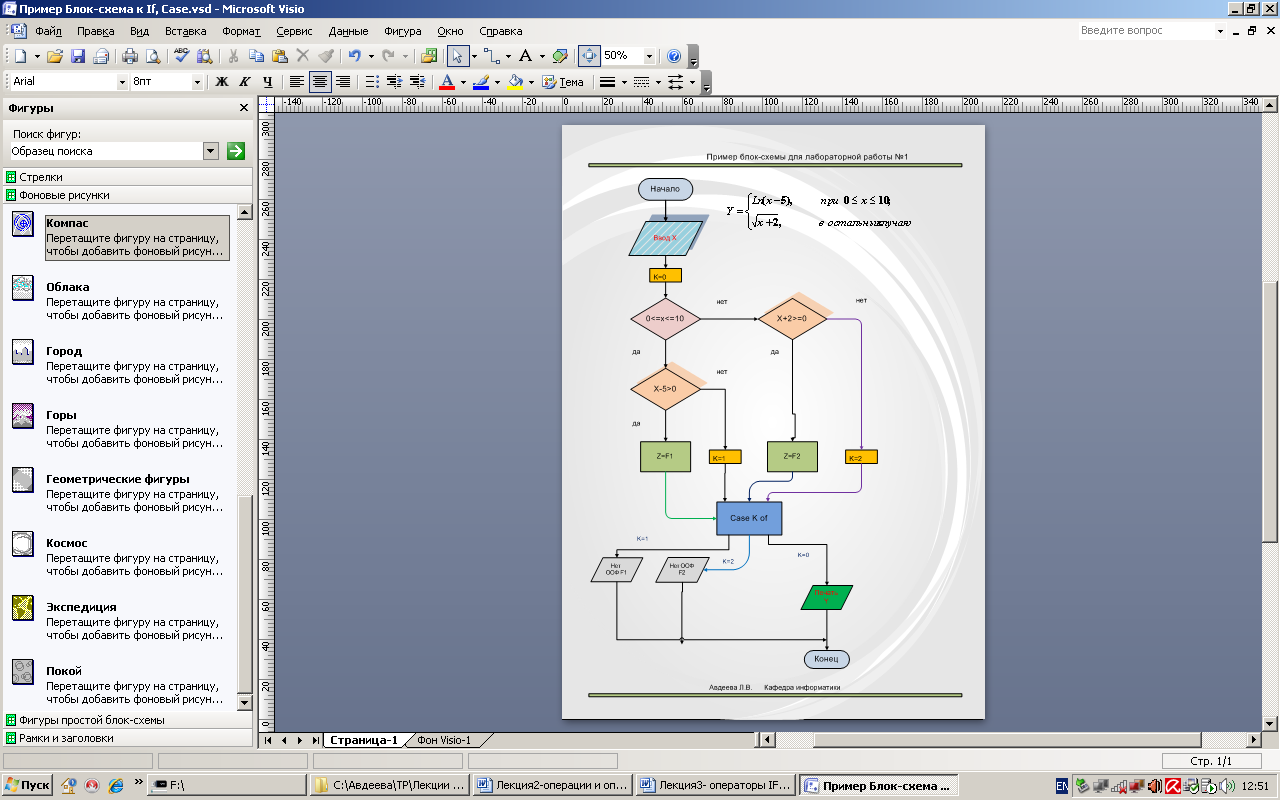Apply line color blue pencil swatch
This screenshot has height=800, width=1280.
(481, 82)
